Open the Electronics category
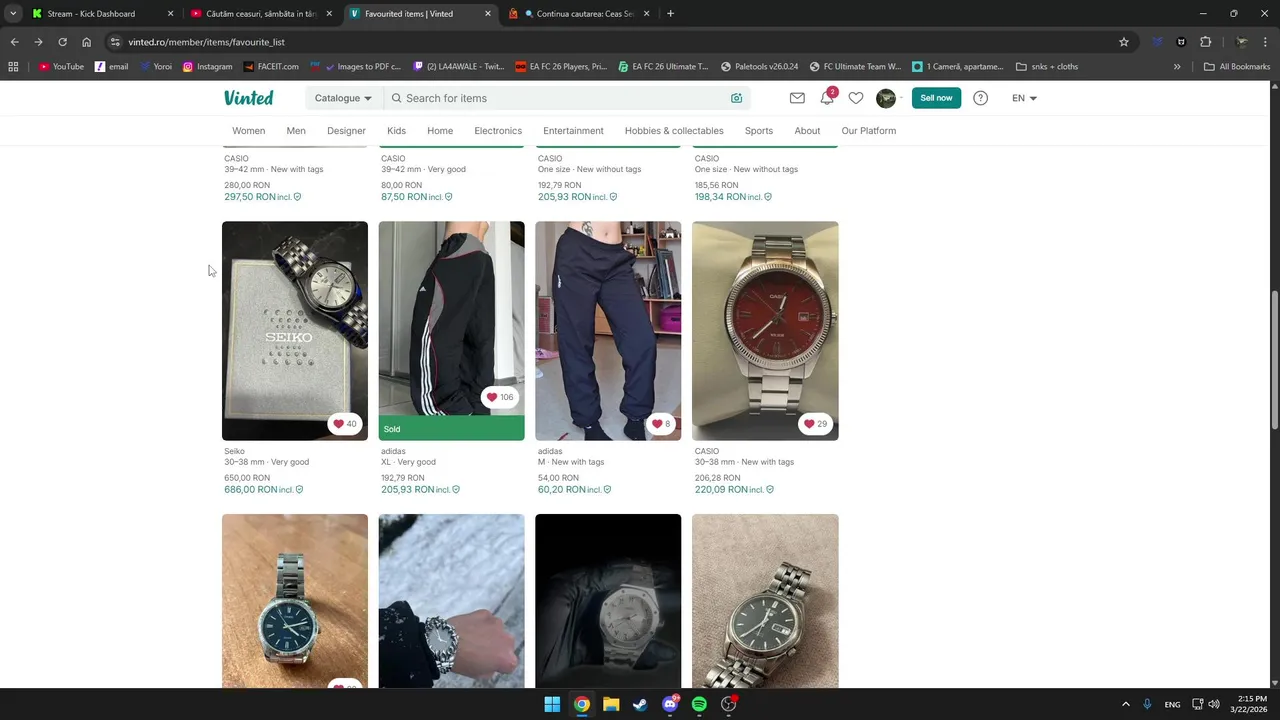This screenshot has width=1280, height=720. pos(498,131)
